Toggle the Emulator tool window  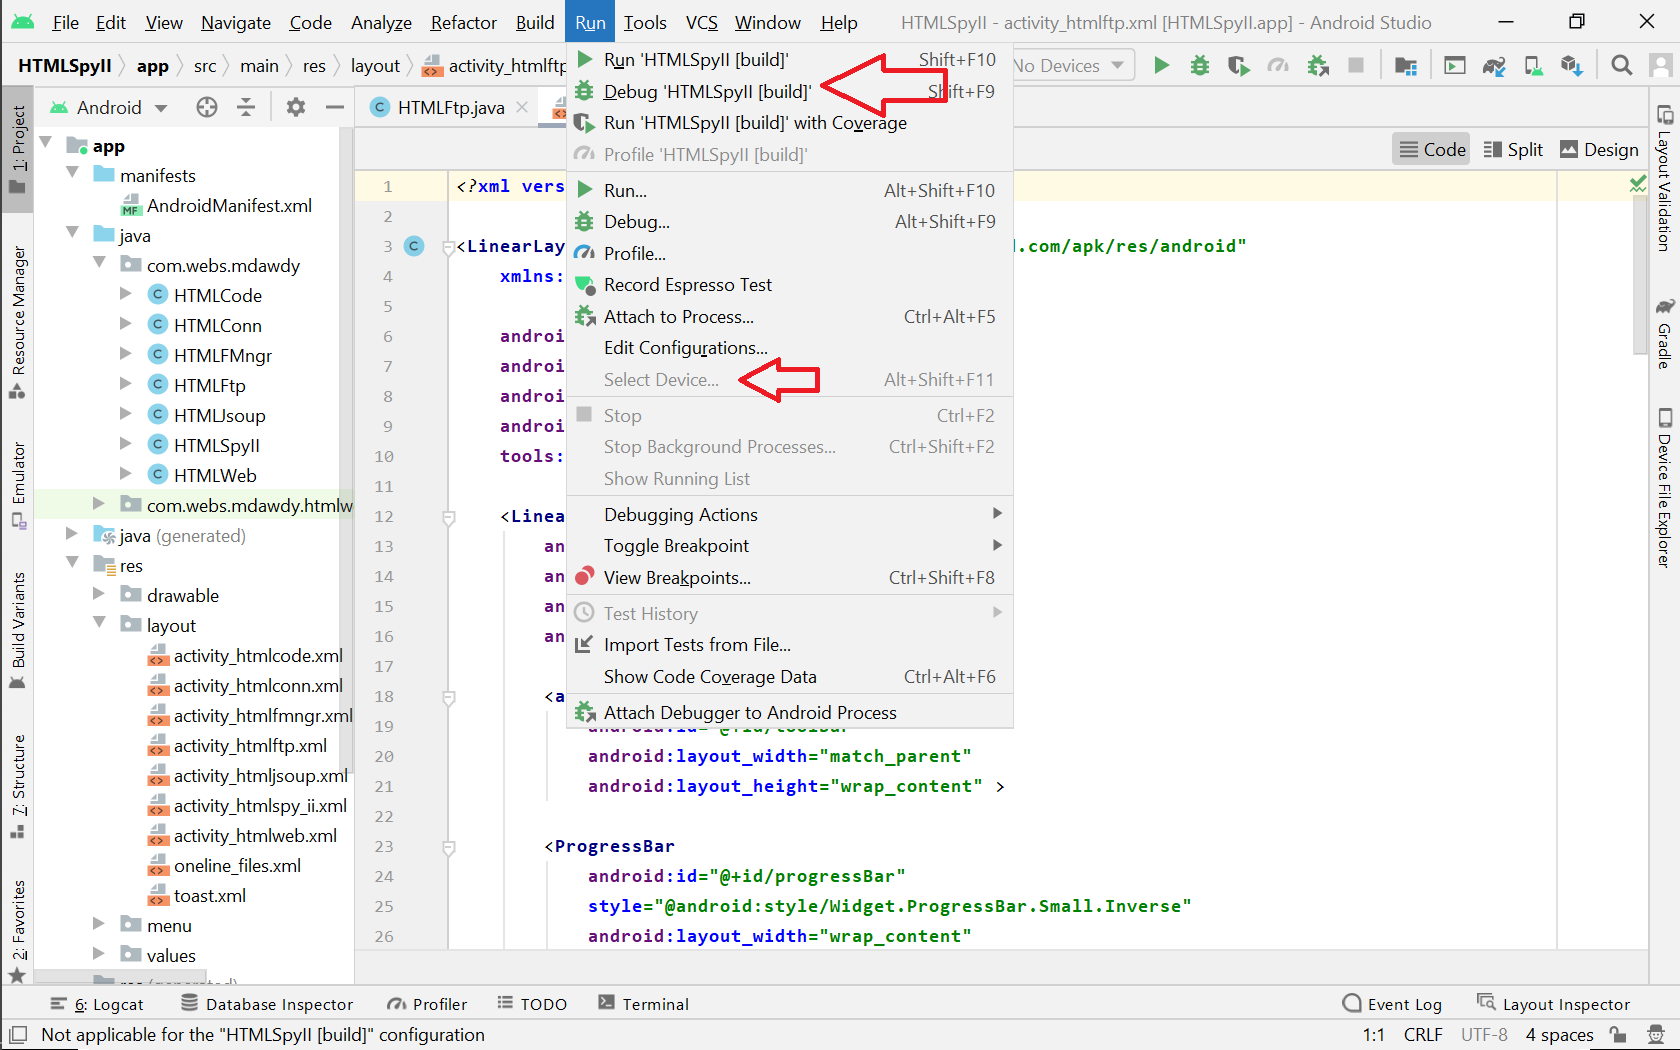[x=18, y=485]
